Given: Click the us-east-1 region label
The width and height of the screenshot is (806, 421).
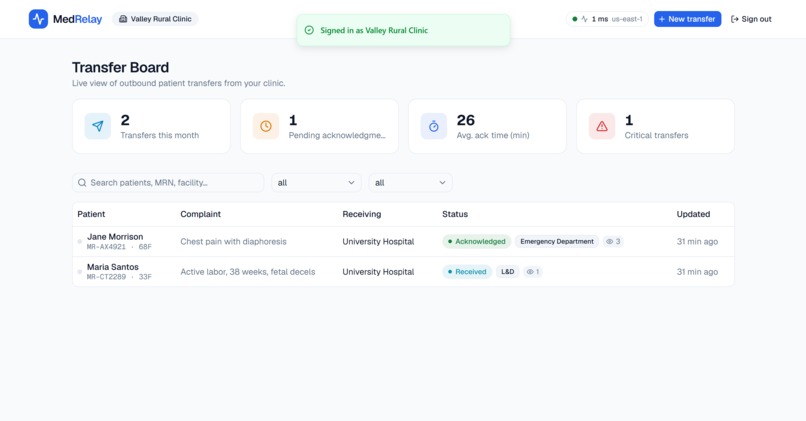Looking at the screenshot, I should tap(627, 19).
